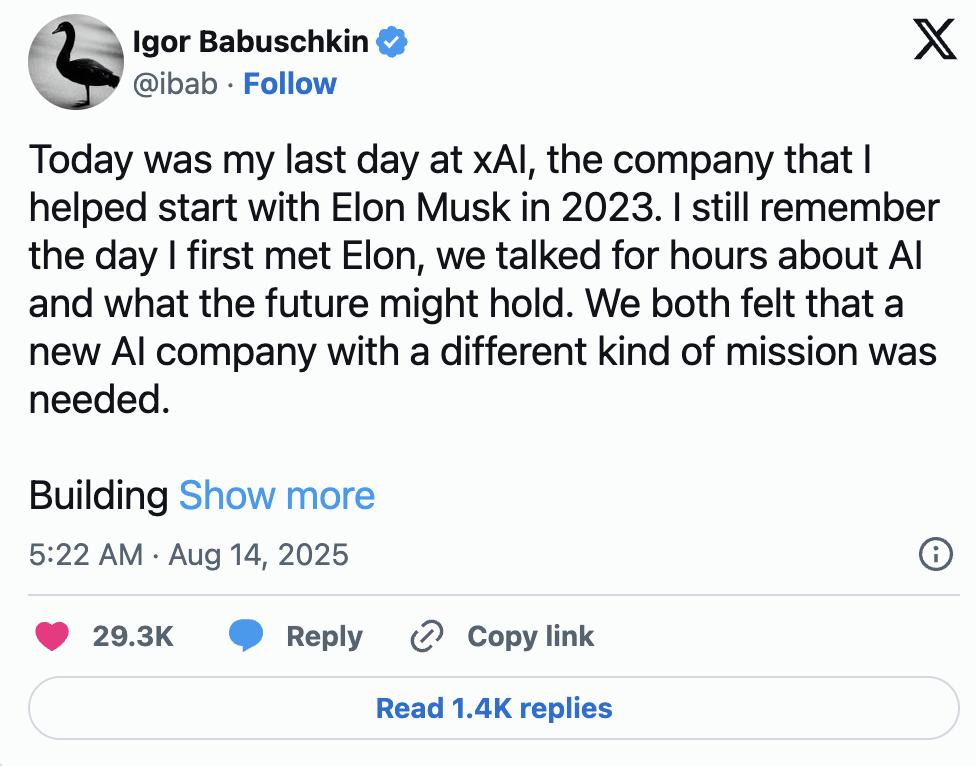The image size is (976, 766).
Task: Click the chain link copy icon
Action: pyautogui.click(x=428, y=636)
